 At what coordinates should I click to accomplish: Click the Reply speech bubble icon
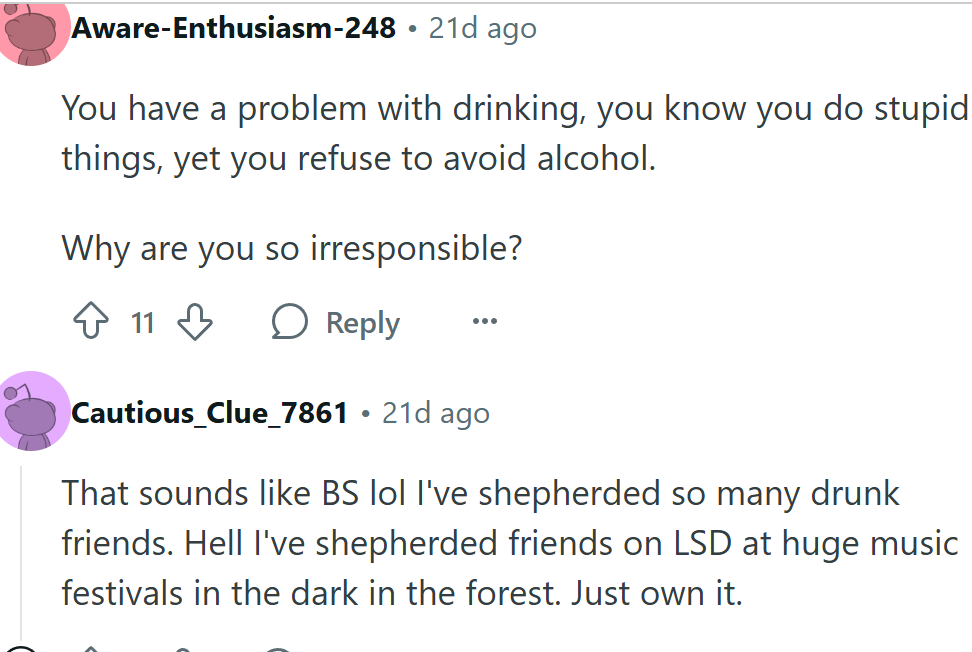tap(289, 322)
